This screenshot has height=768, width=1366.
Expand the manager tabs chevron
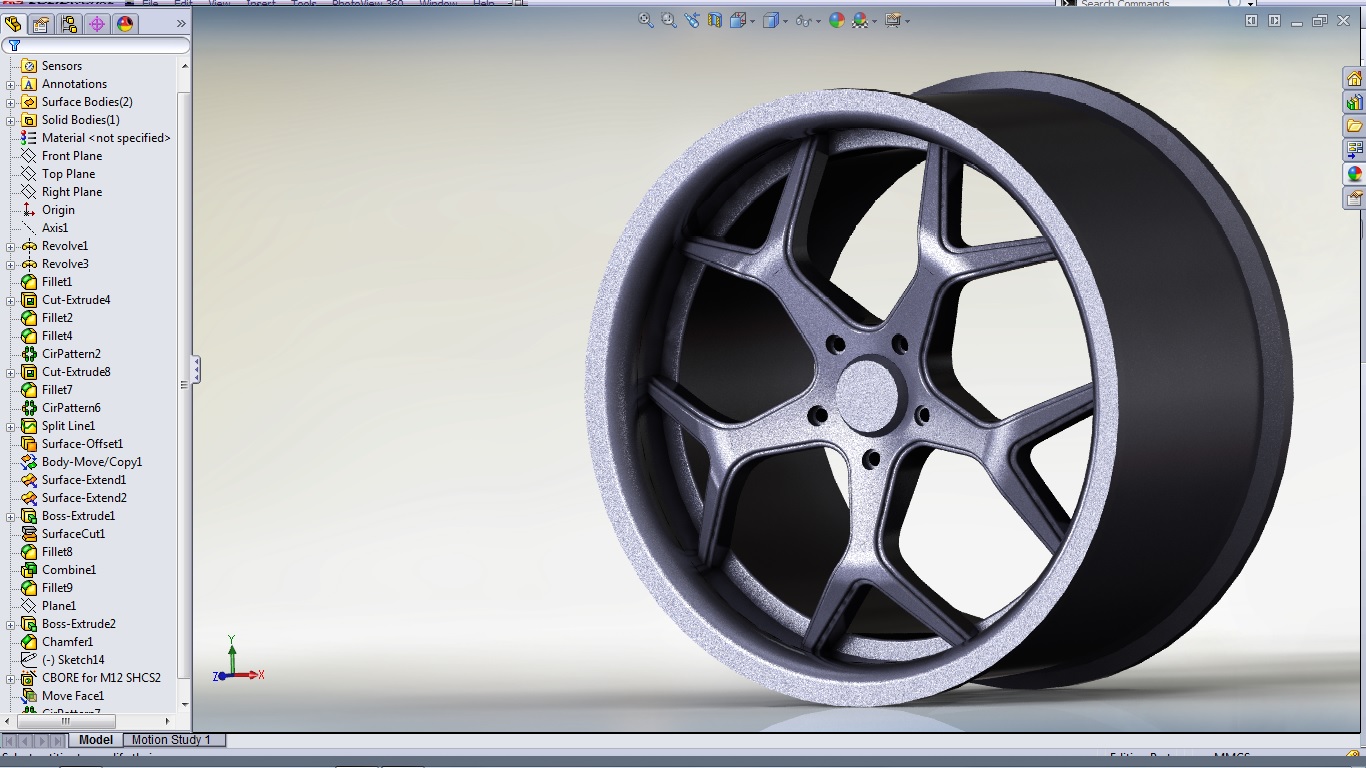[x=181, y=24]
